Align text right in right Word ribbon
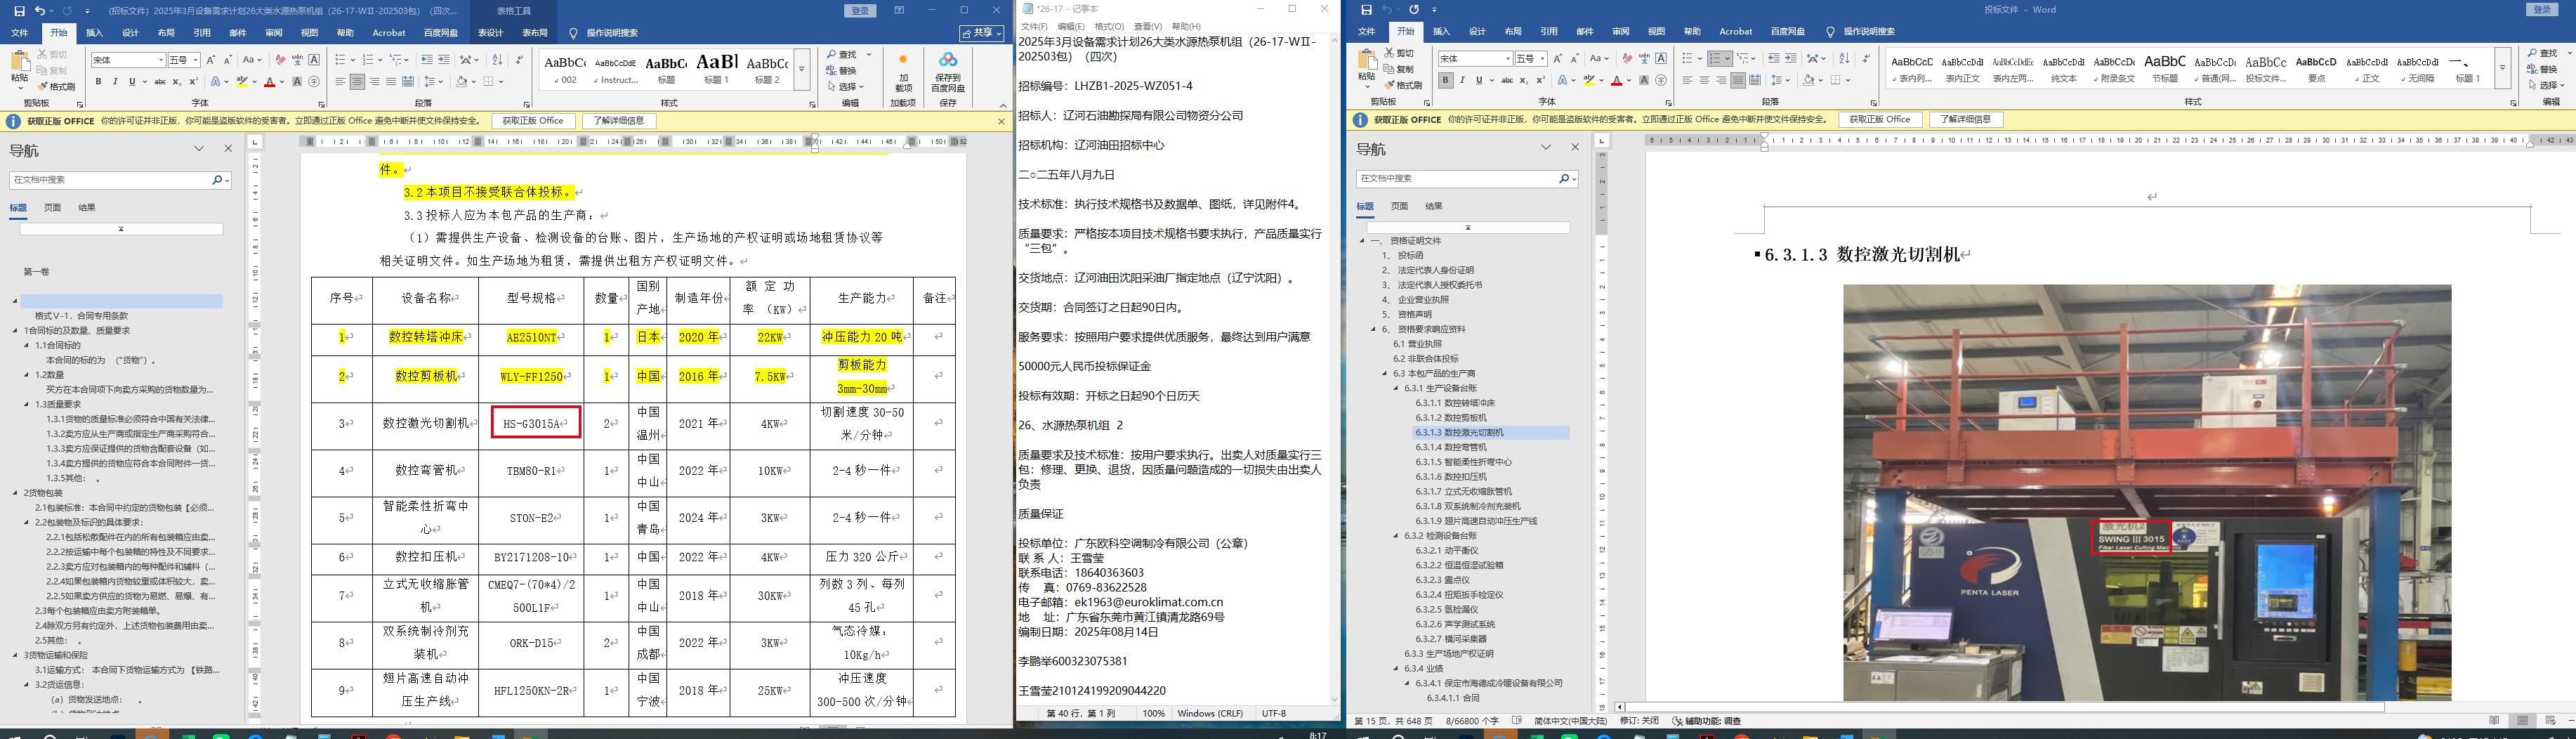 tap(1721, 81)
